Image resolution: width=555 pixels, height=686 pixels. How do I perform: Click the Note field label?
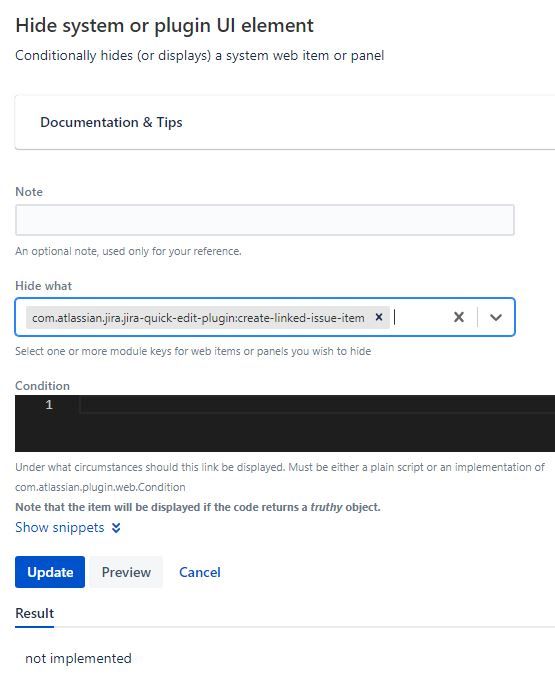click(x=29, y=192)
